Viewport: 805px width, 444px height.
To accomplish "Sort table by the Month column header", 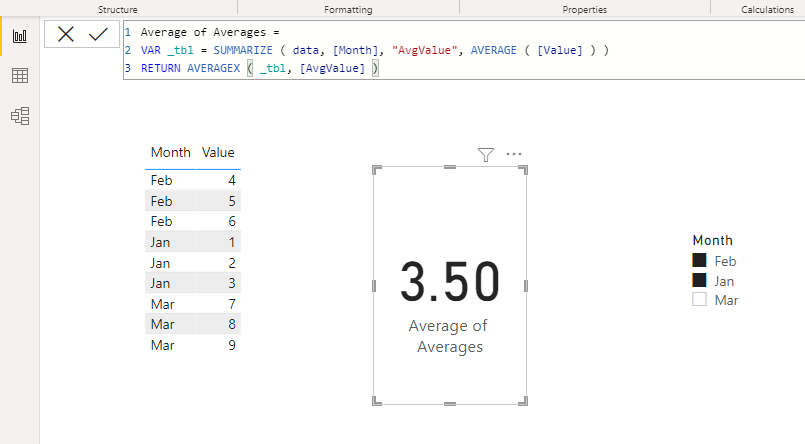I will click(x=170, y=152).
